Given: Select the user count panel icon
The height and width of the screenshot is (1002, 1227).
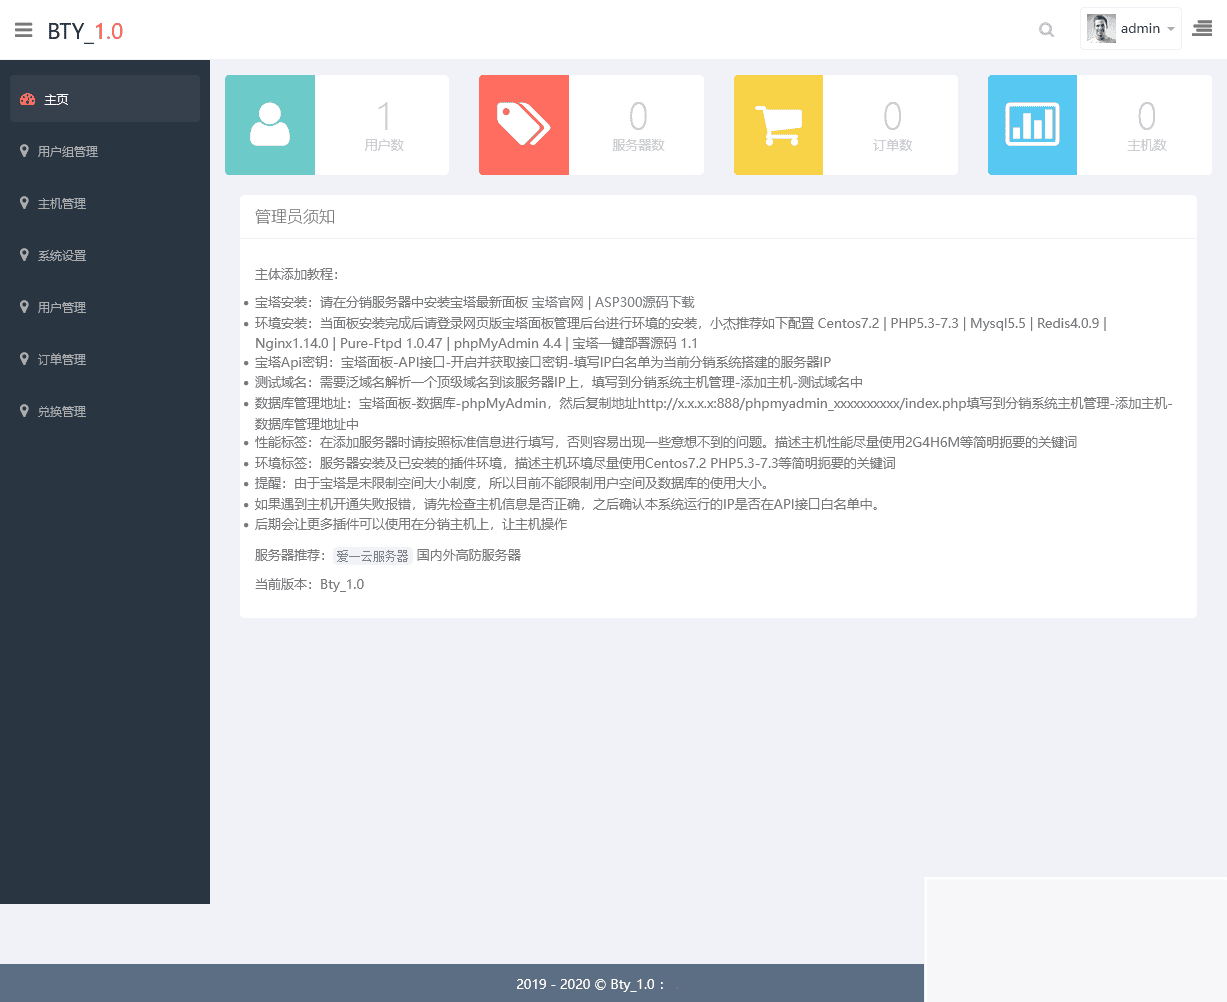Looking at the screenshot, I should click(269, 124).
